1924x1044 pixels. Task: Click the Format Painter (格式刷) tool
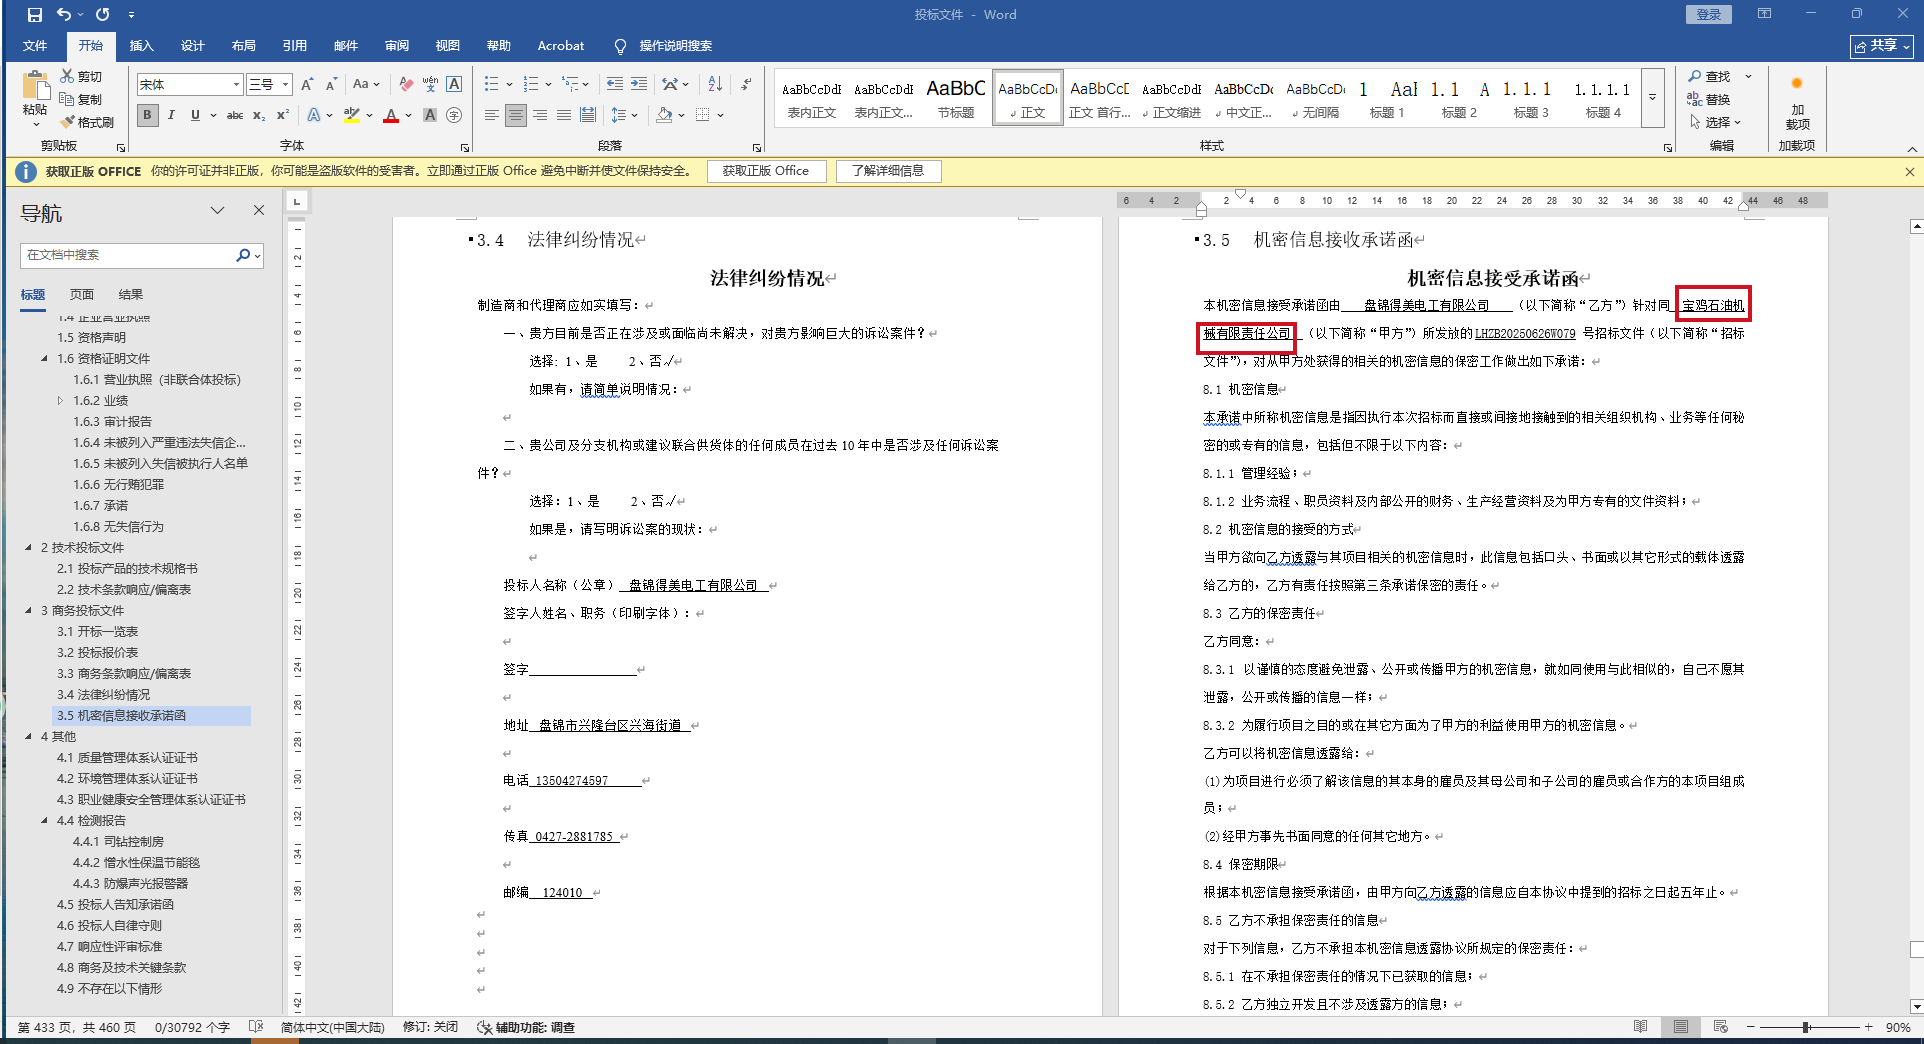(x=88, y=122)
